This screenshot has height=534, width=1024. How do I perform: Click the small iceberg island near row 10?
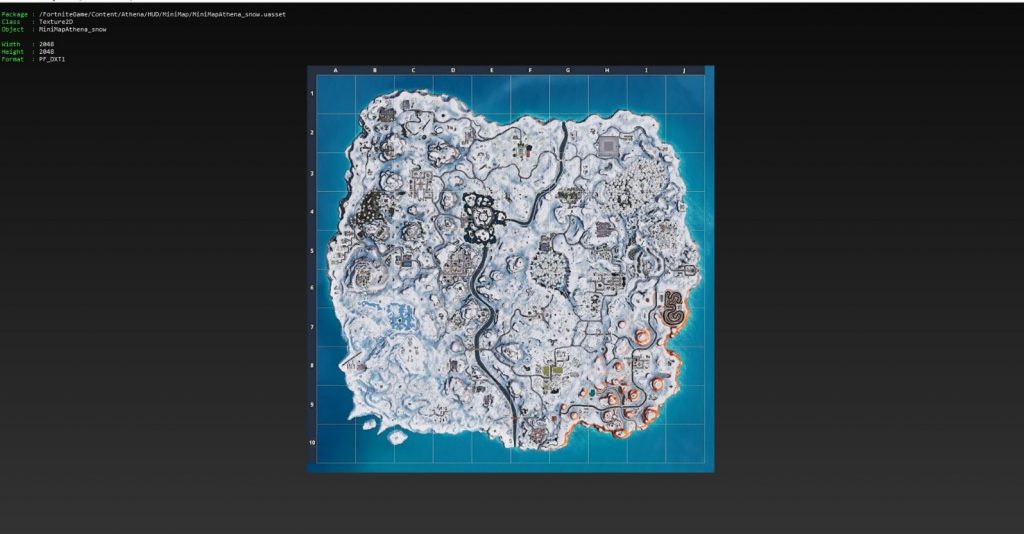(x=396, y=437)
